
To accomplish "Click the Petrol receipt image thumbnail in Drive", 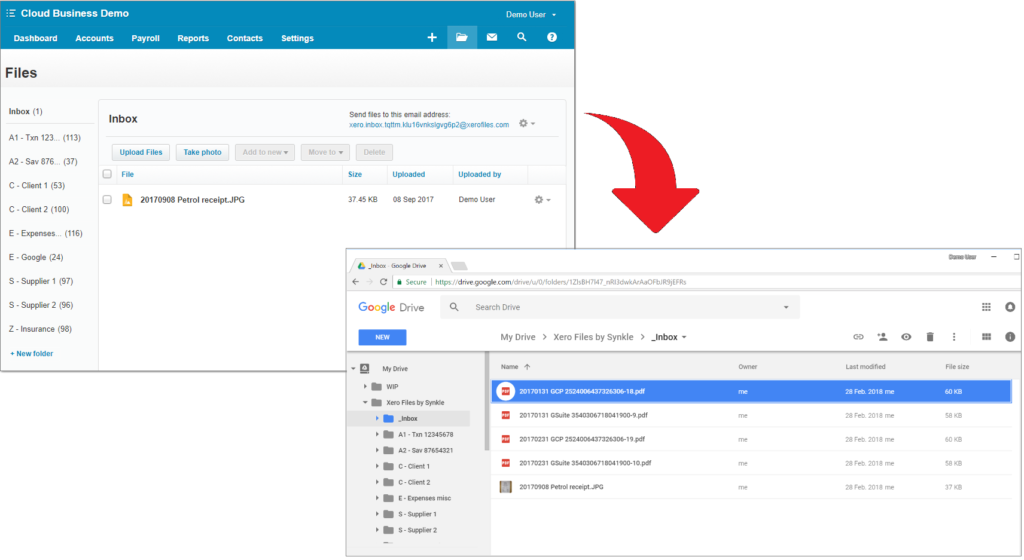I will [x=505, y=487].
